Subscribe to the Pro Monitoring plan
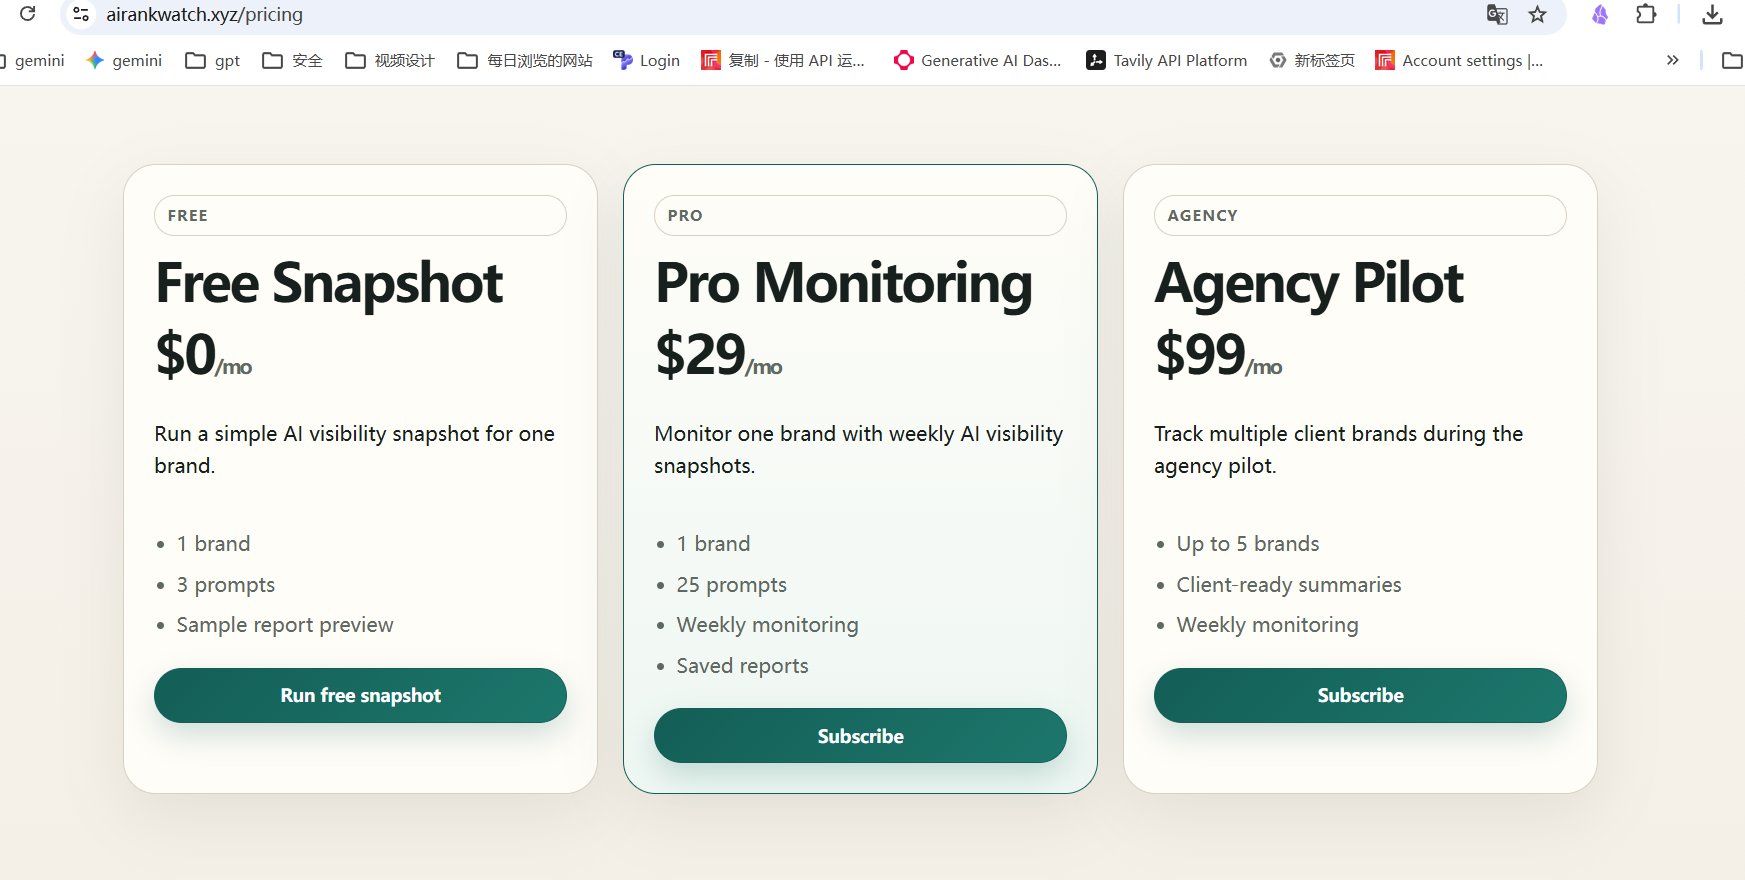 860,736
